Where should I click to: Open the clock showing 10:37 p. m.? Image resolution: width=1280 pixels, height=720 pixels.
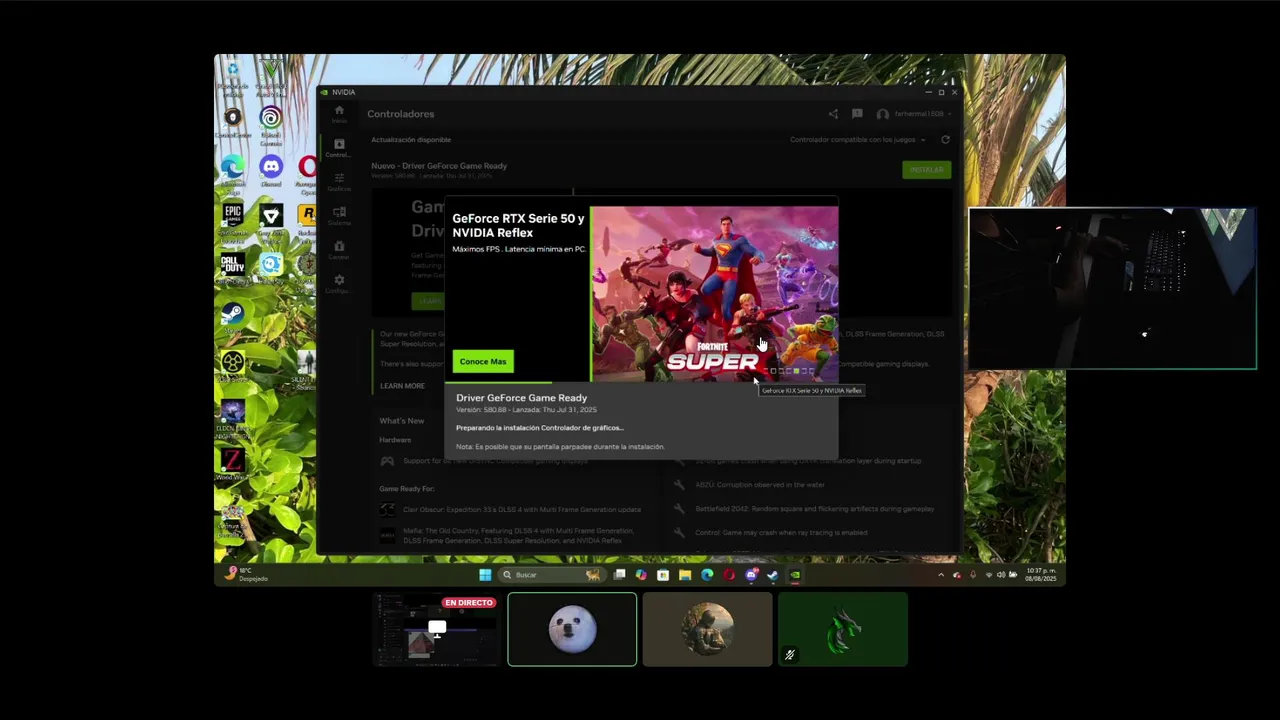tap(1040, 575)
